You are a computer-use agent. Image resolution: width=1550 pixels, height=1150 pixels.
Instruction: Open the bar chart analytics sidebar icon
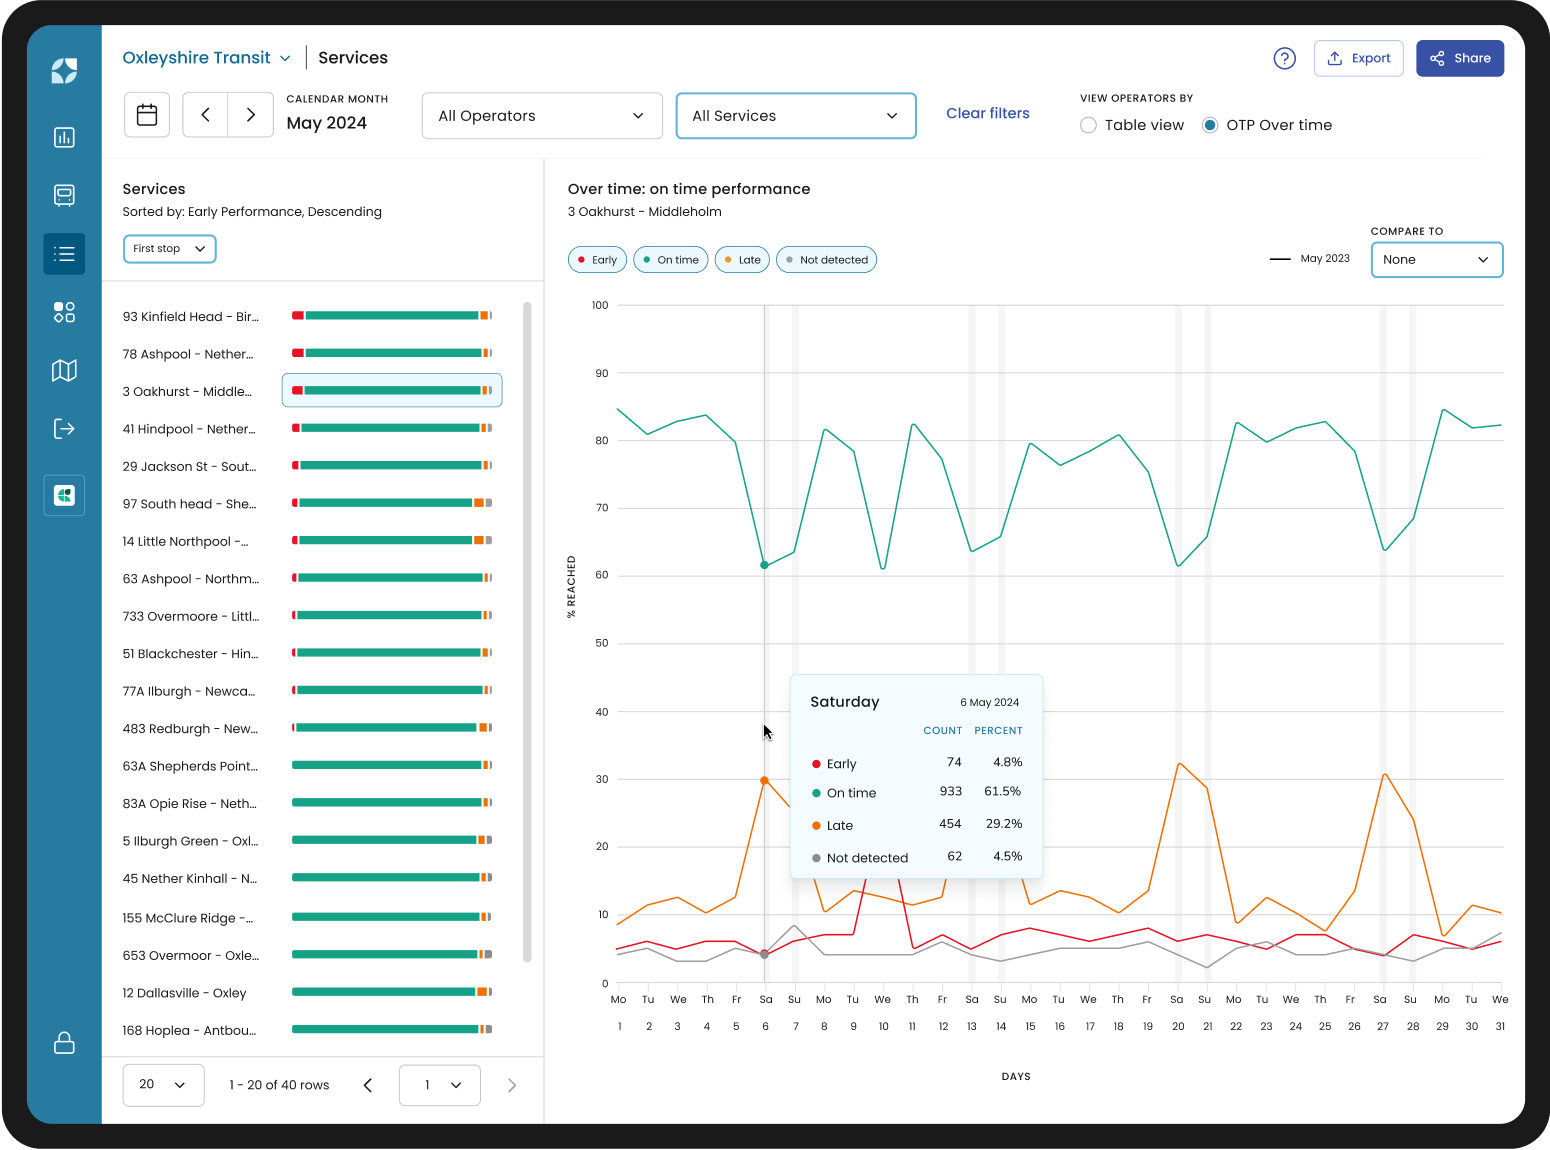(64, 137)
